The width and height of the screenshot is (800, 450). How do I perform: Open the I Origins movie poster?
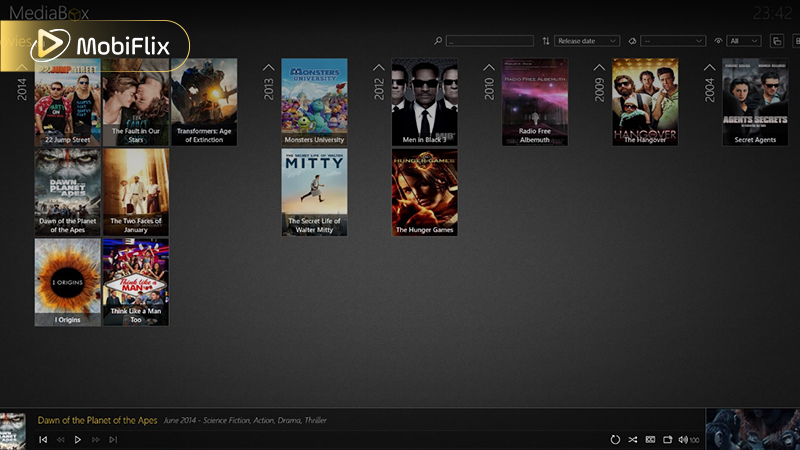(x=68, y=282)
